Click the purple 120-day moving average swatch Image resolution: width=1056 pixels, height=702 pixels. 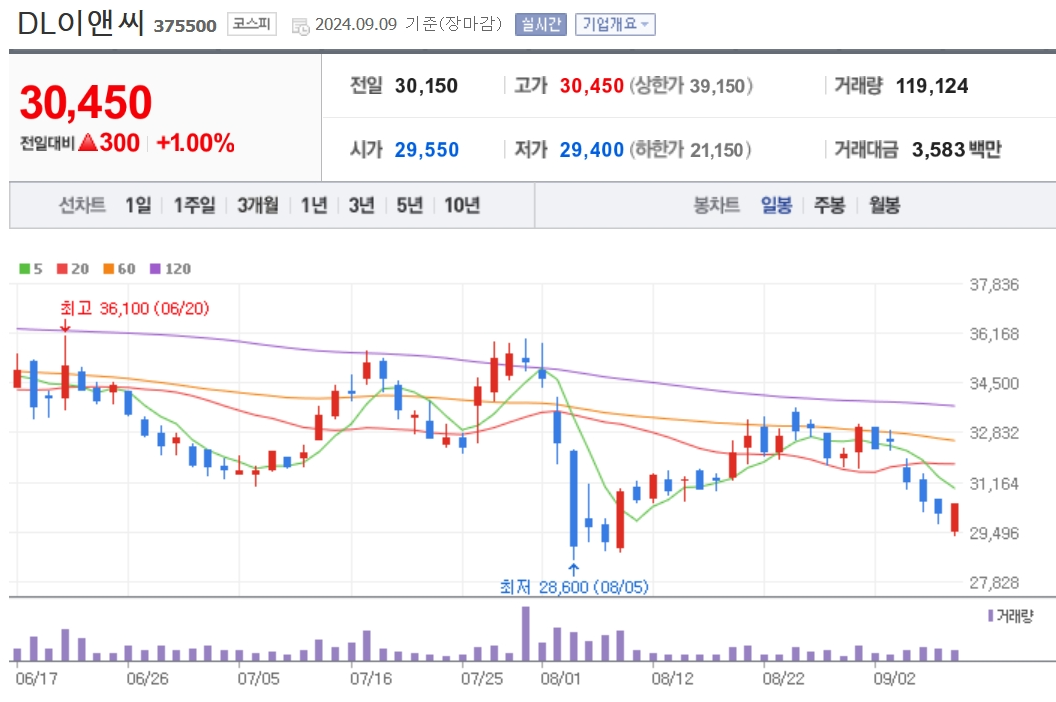156,269
